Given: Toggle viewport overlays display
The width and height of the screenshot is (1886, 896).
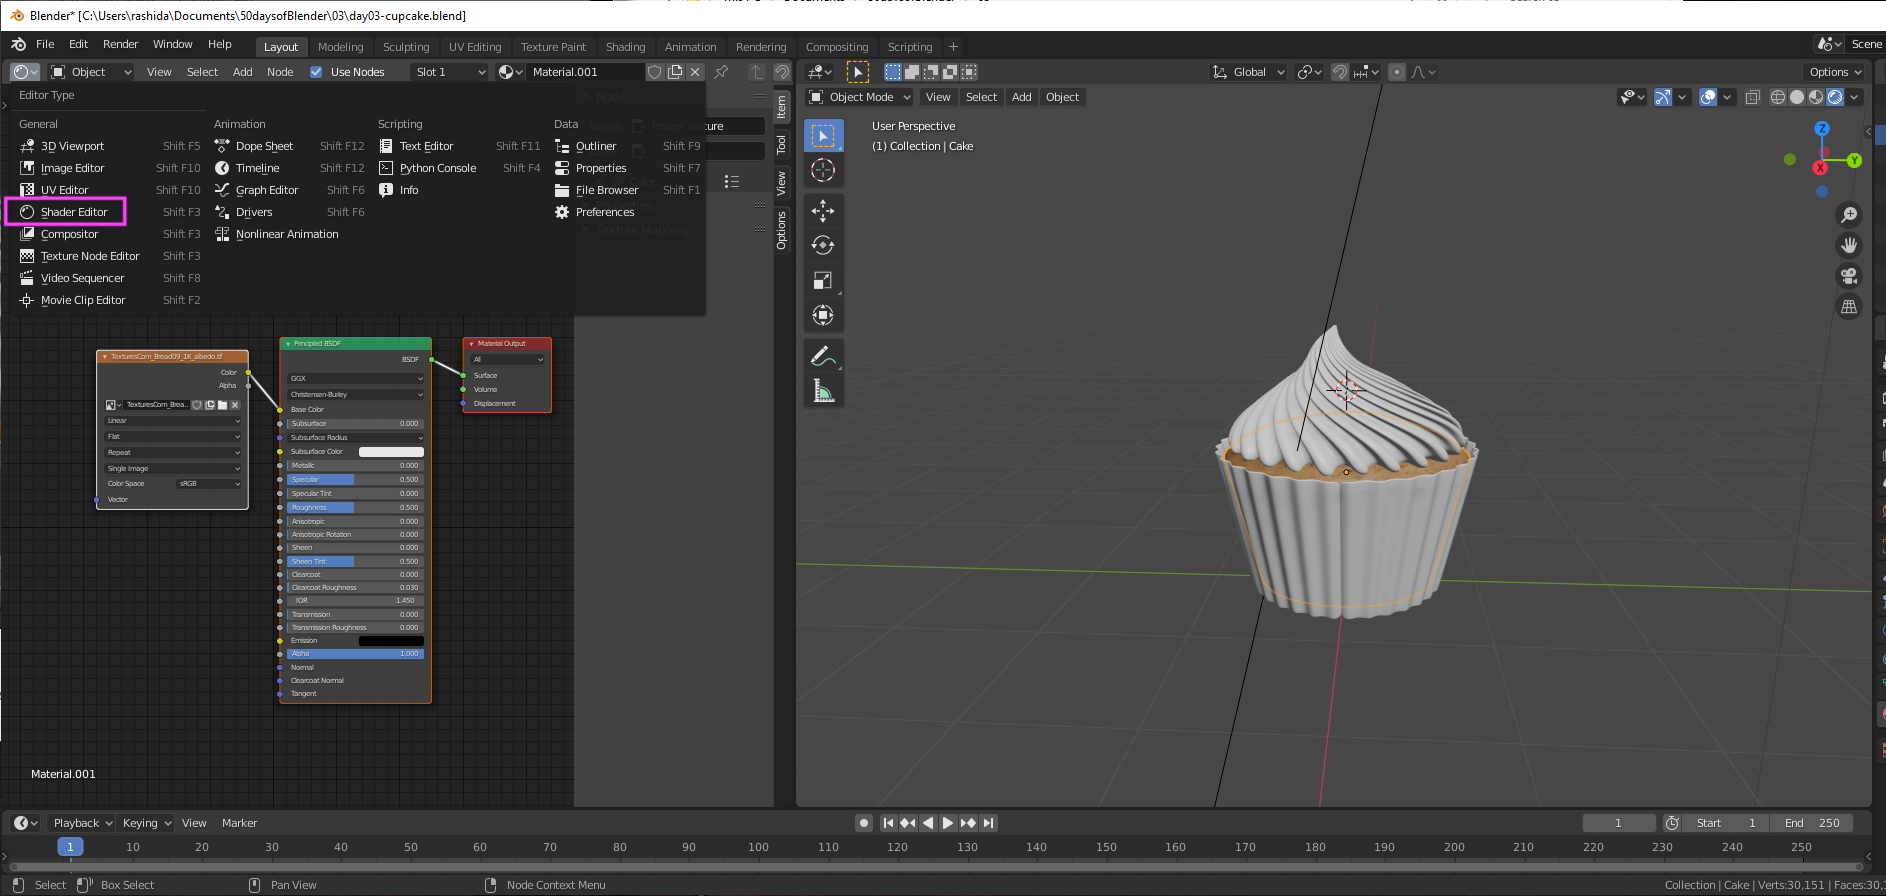Looking at the screenshot, I should (x=1708, y=97).
